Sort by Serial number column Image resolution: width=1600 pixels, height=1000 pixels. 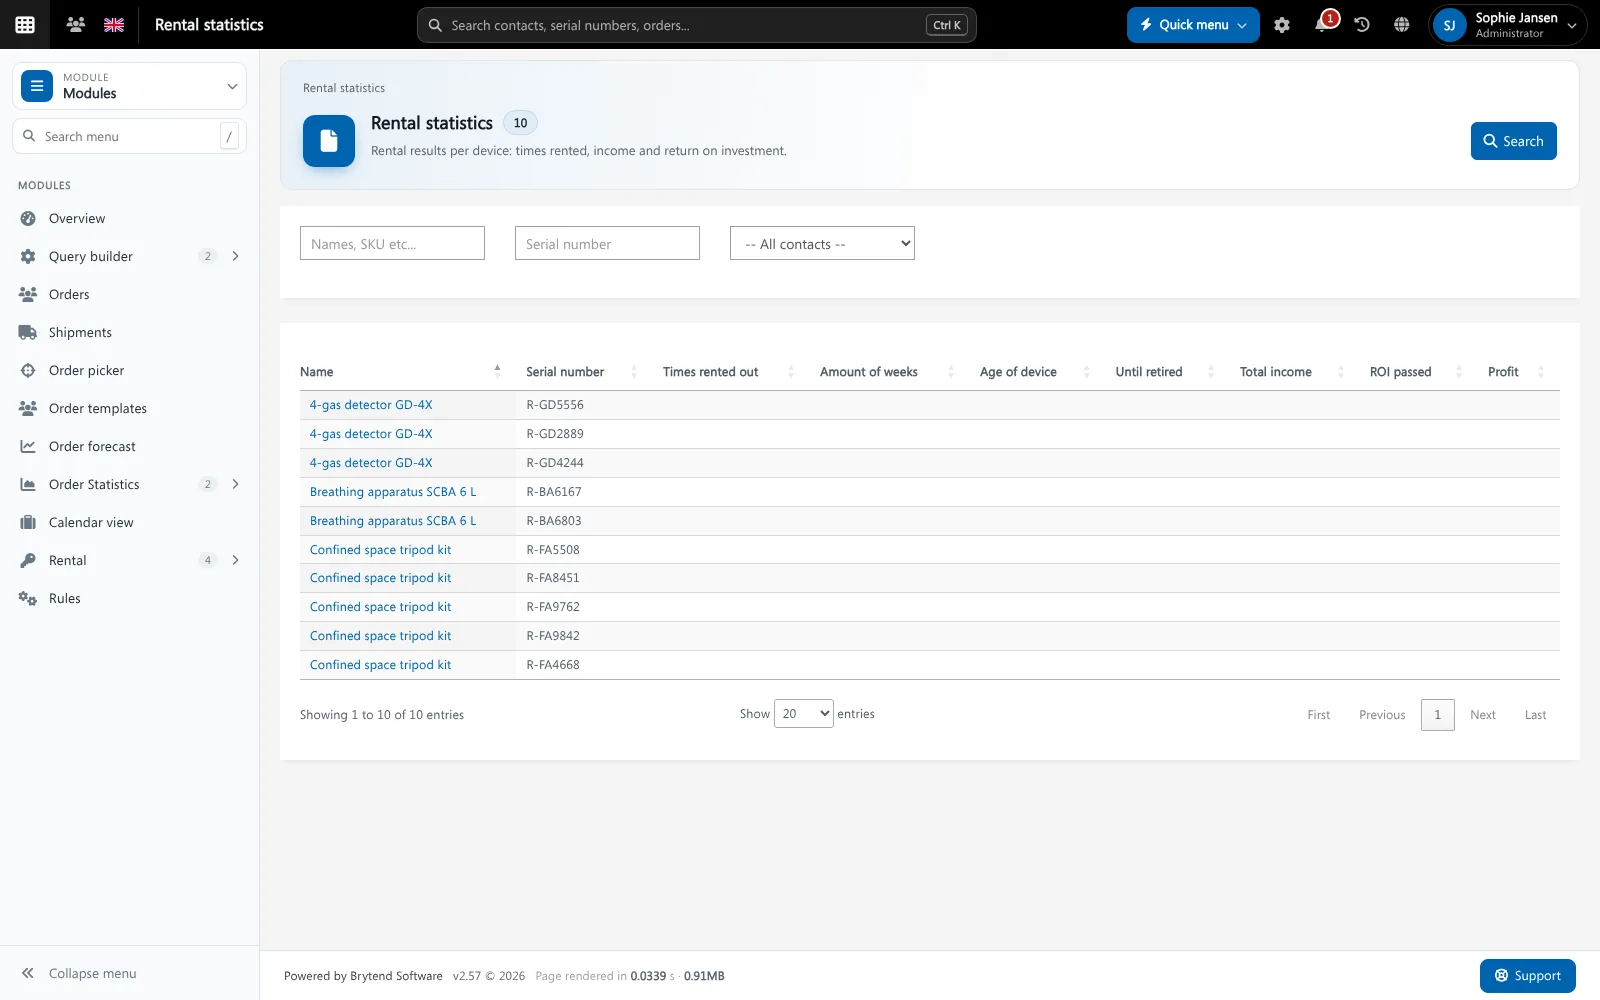581,372
